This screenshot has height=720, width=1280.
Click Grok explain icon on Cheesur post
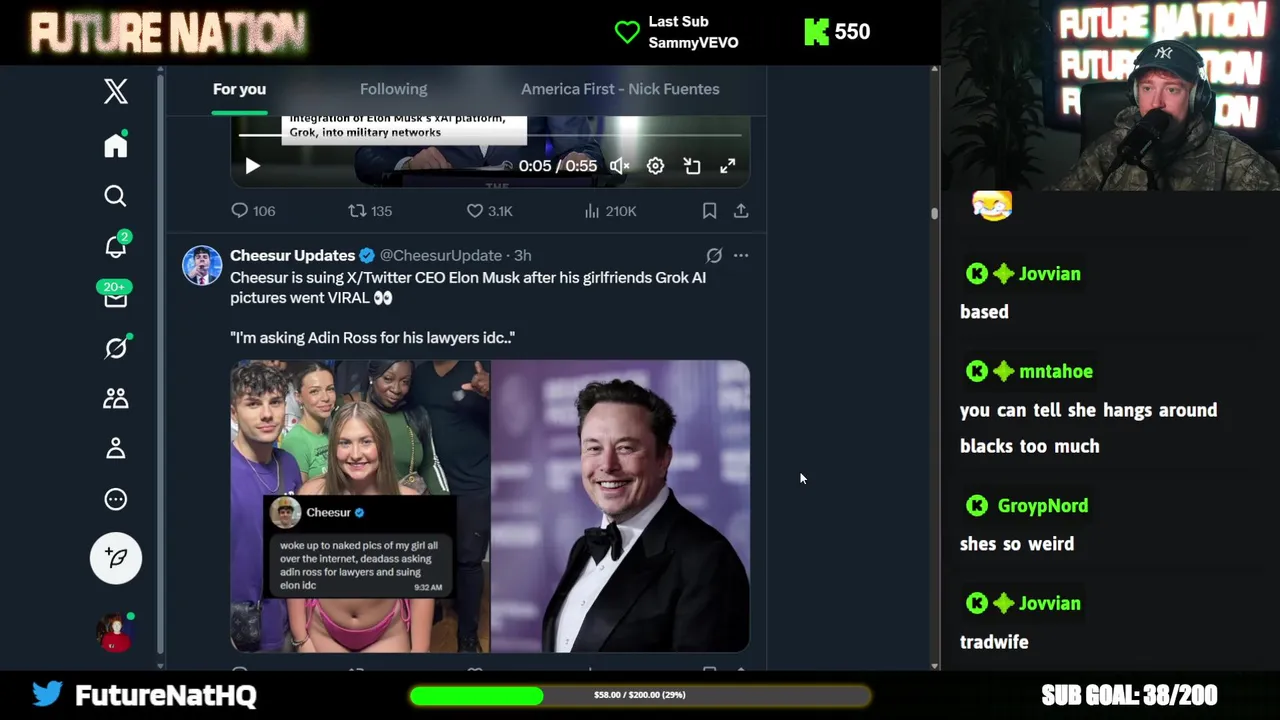pyautogui.click(x=714, y=256)
